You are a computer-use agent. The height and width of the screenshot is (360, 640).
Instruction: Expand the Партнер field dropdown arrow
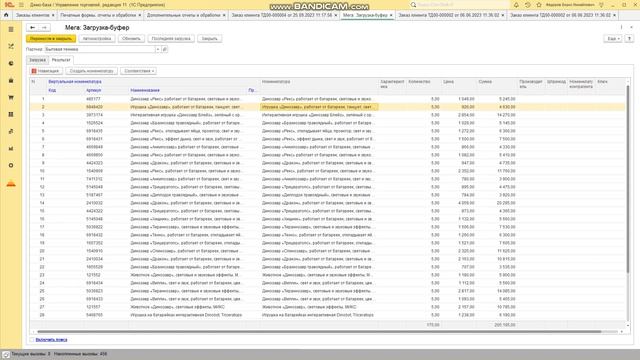click(158, 49)
